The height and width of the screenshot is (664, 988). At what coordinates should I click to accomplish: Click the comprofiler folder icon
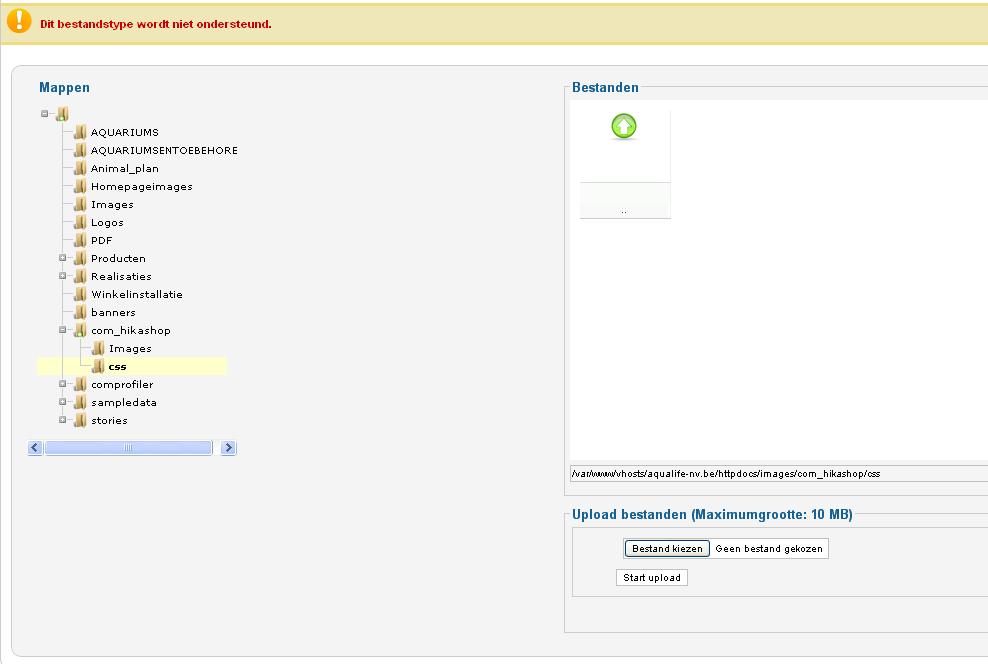click(x=80, y=384)
